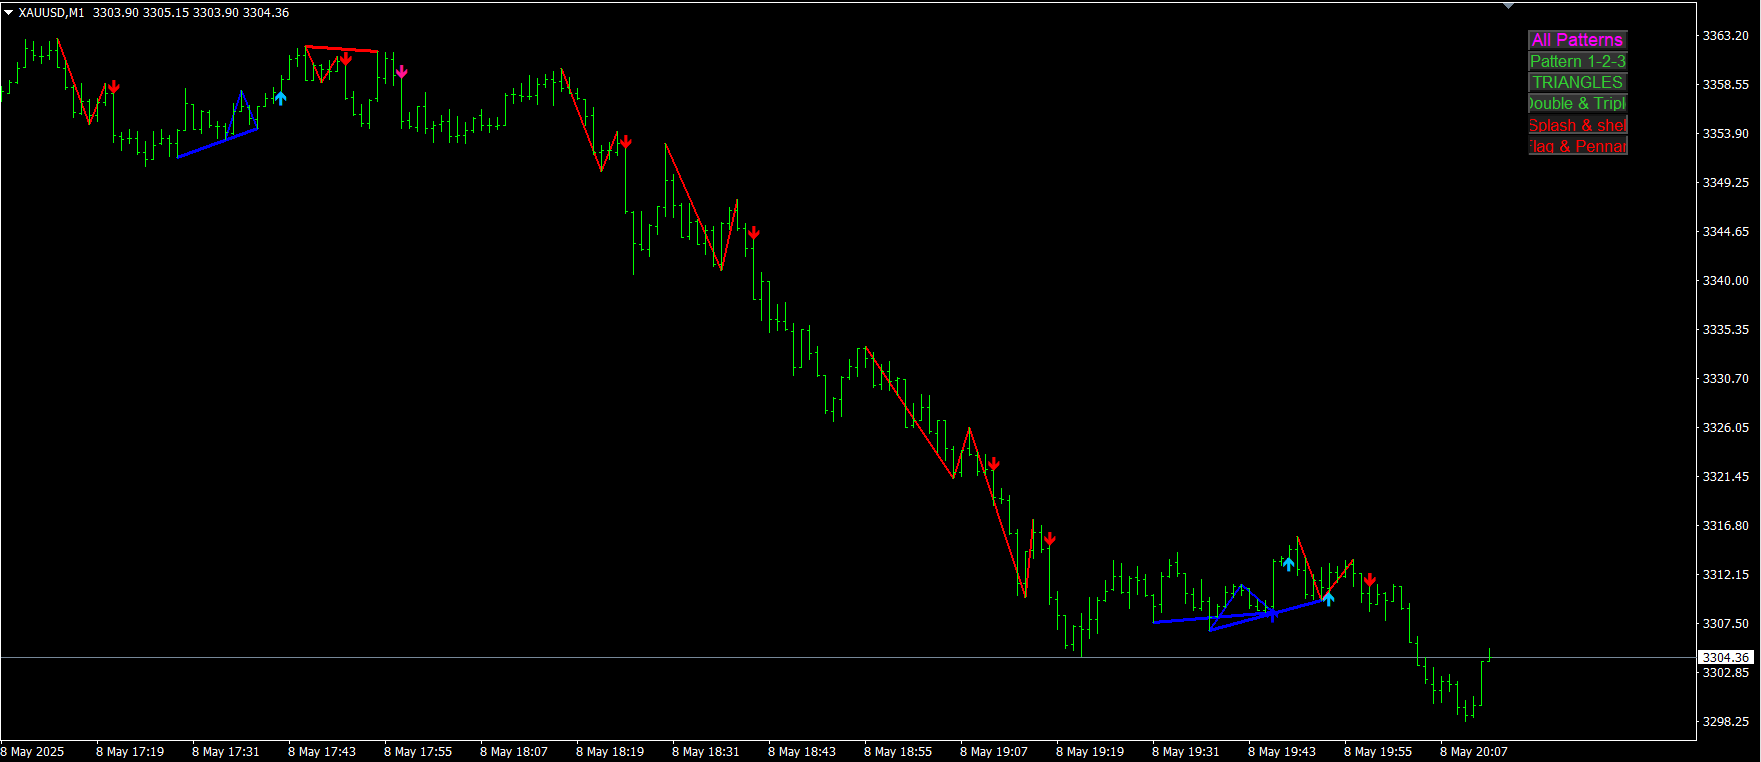Click the 8 May 20:07 time label
1761x762 pixels.
(1474, 752)
